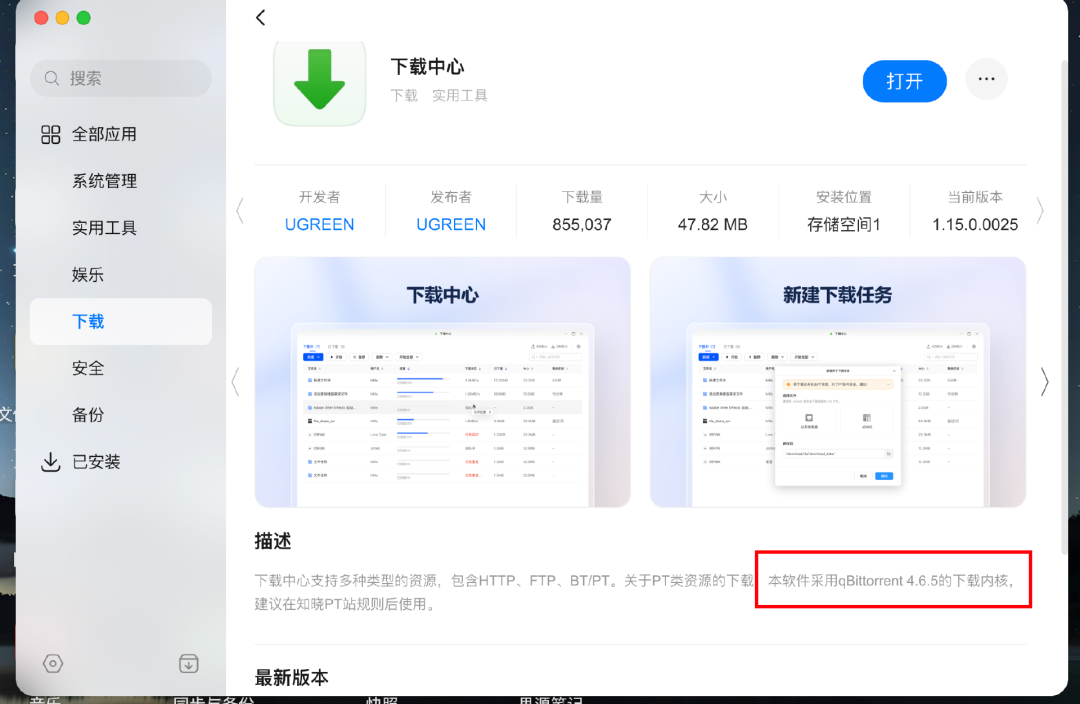1080x704 pixels.
Task: Open the download tasks icon at sidebar bottom
Action: click(x=189, y=663)
